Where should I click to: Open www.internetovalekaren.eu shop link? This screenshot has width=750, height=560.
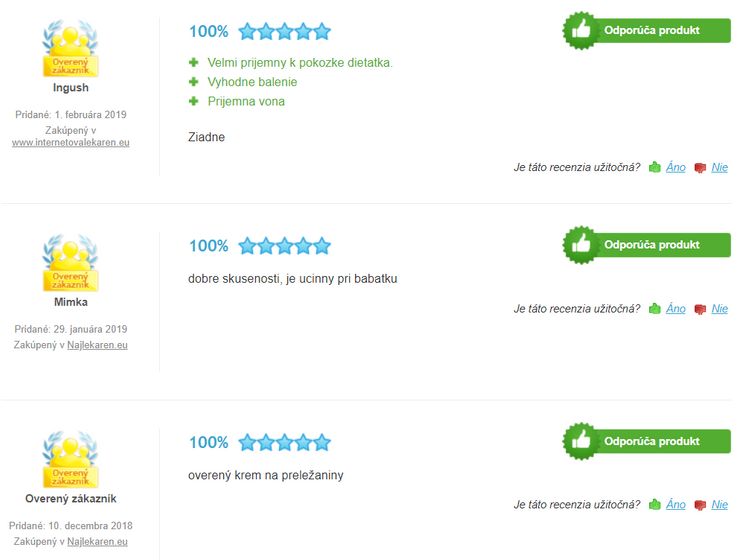[71, 143]
